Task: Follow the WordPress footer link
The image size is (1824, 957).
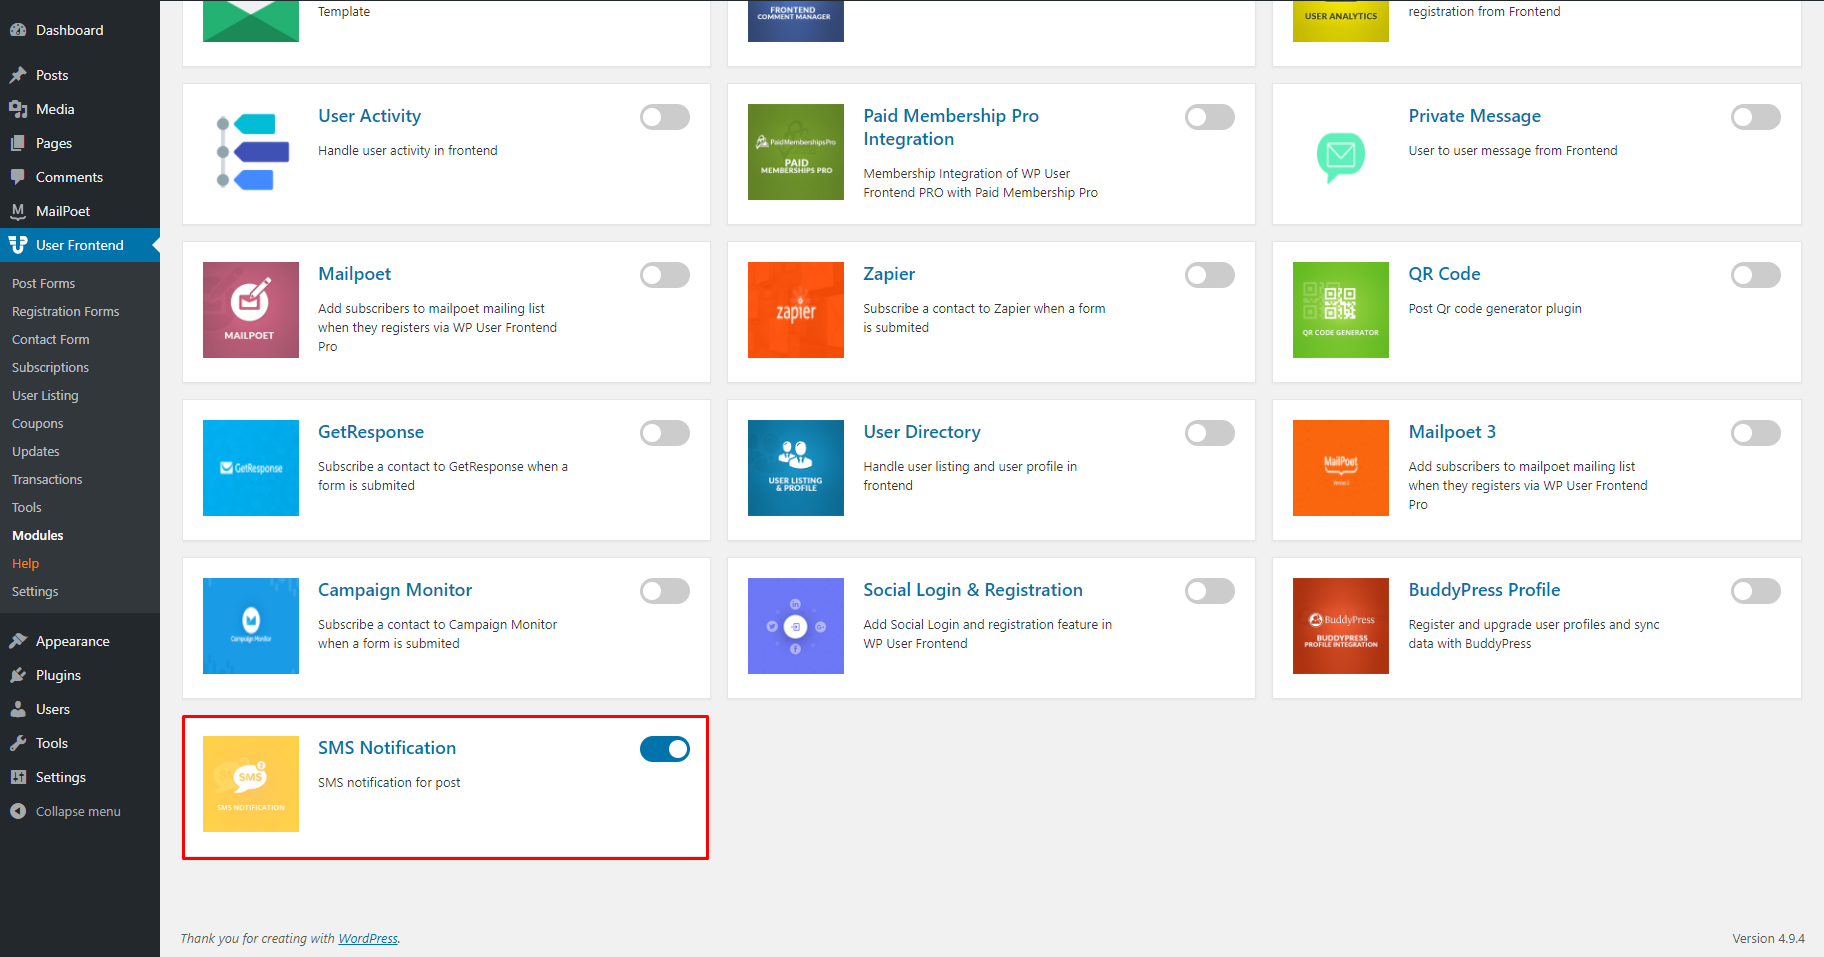Action: pos(368,939)
